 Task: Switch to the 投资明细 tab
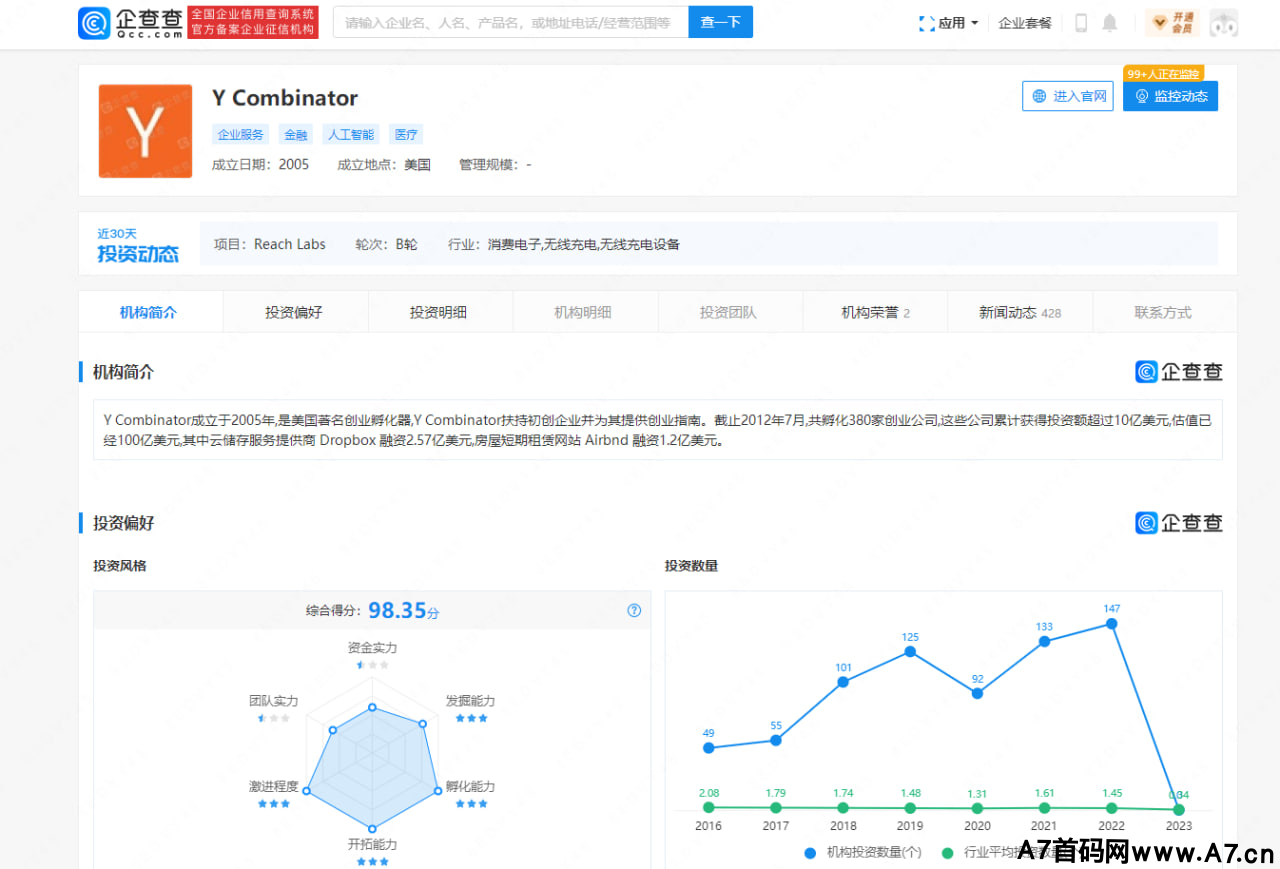[439, 312]
